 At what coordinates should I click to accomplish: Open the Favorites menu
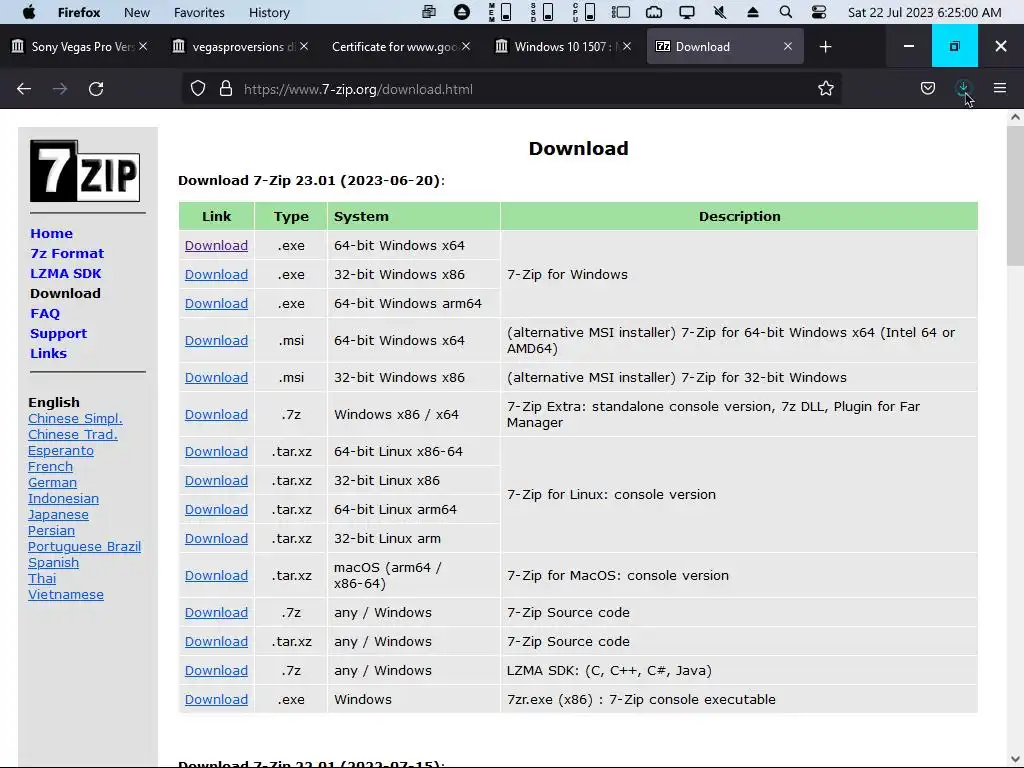(x=199, y=12)
